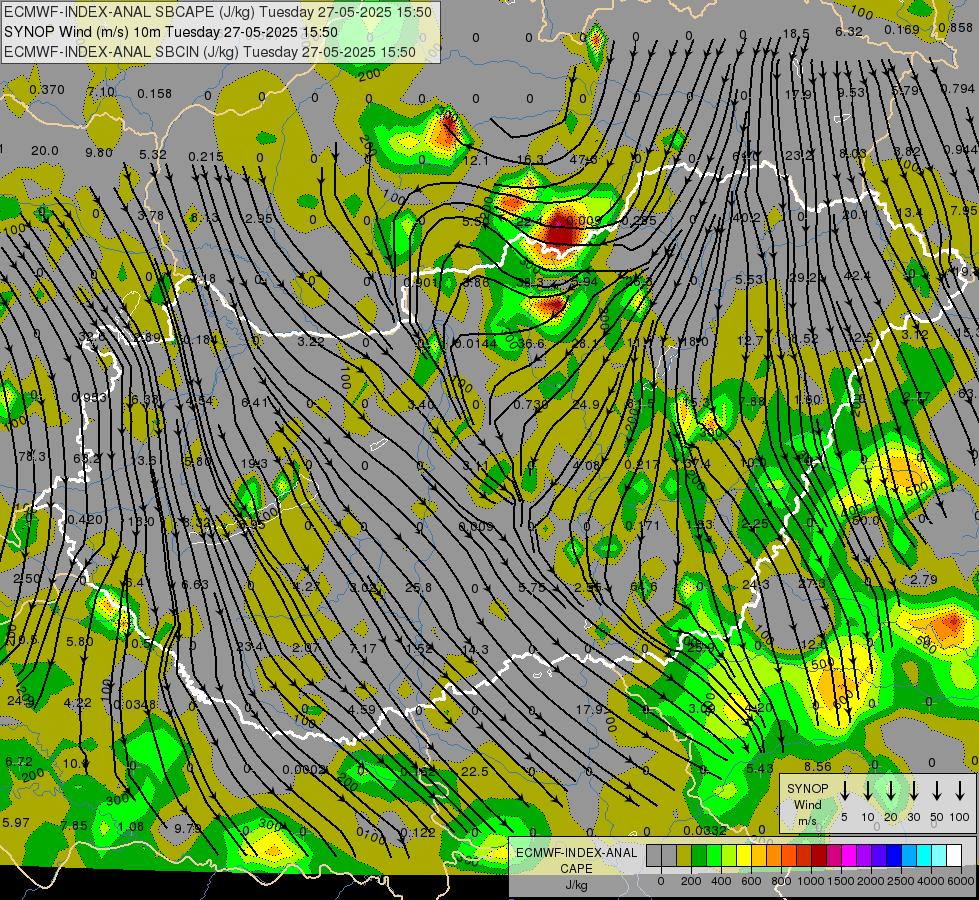This screenshot has width=979, height=900.
Task: Click the 5 label in wind legend
Action: tap(844, 817)
